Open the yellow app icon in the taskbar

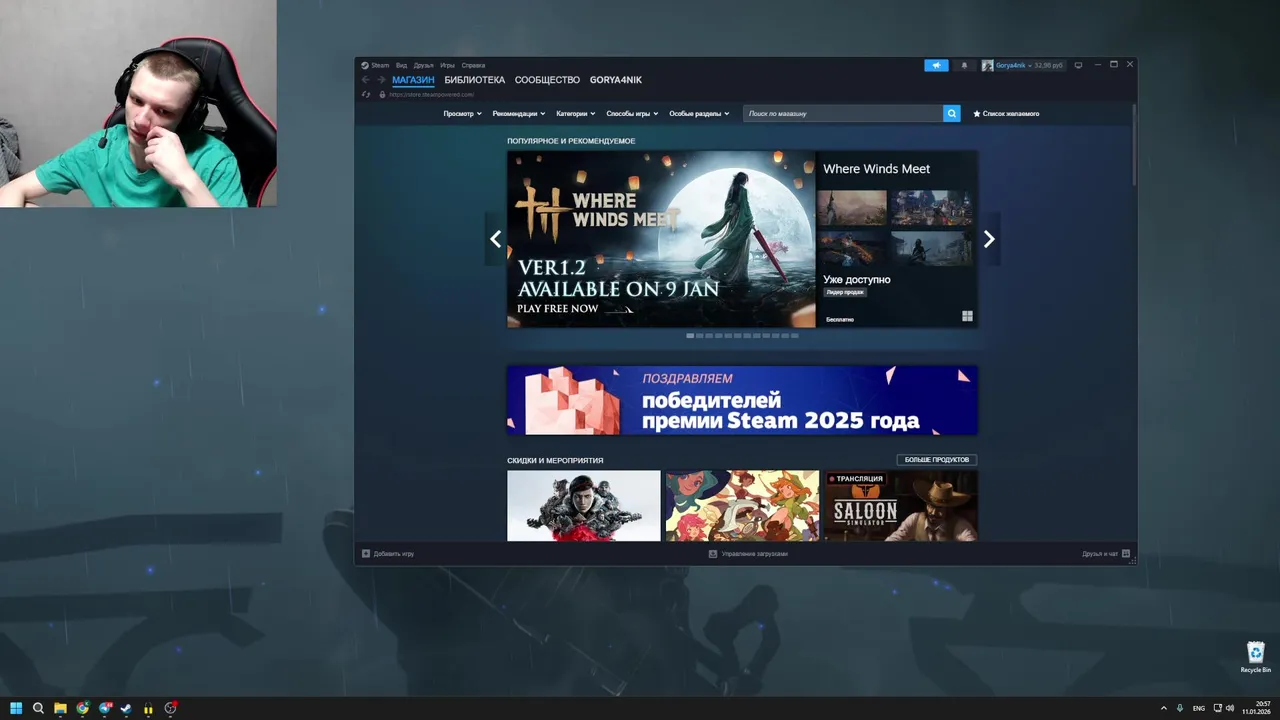[148, 708]
